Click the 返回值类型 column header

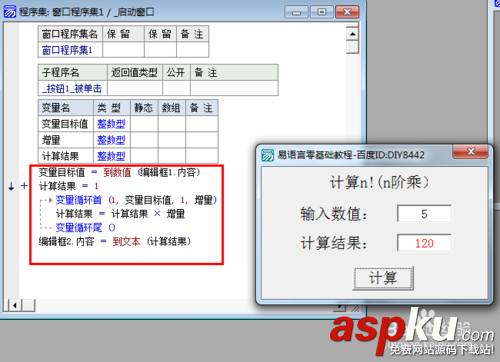click(135, 72)
